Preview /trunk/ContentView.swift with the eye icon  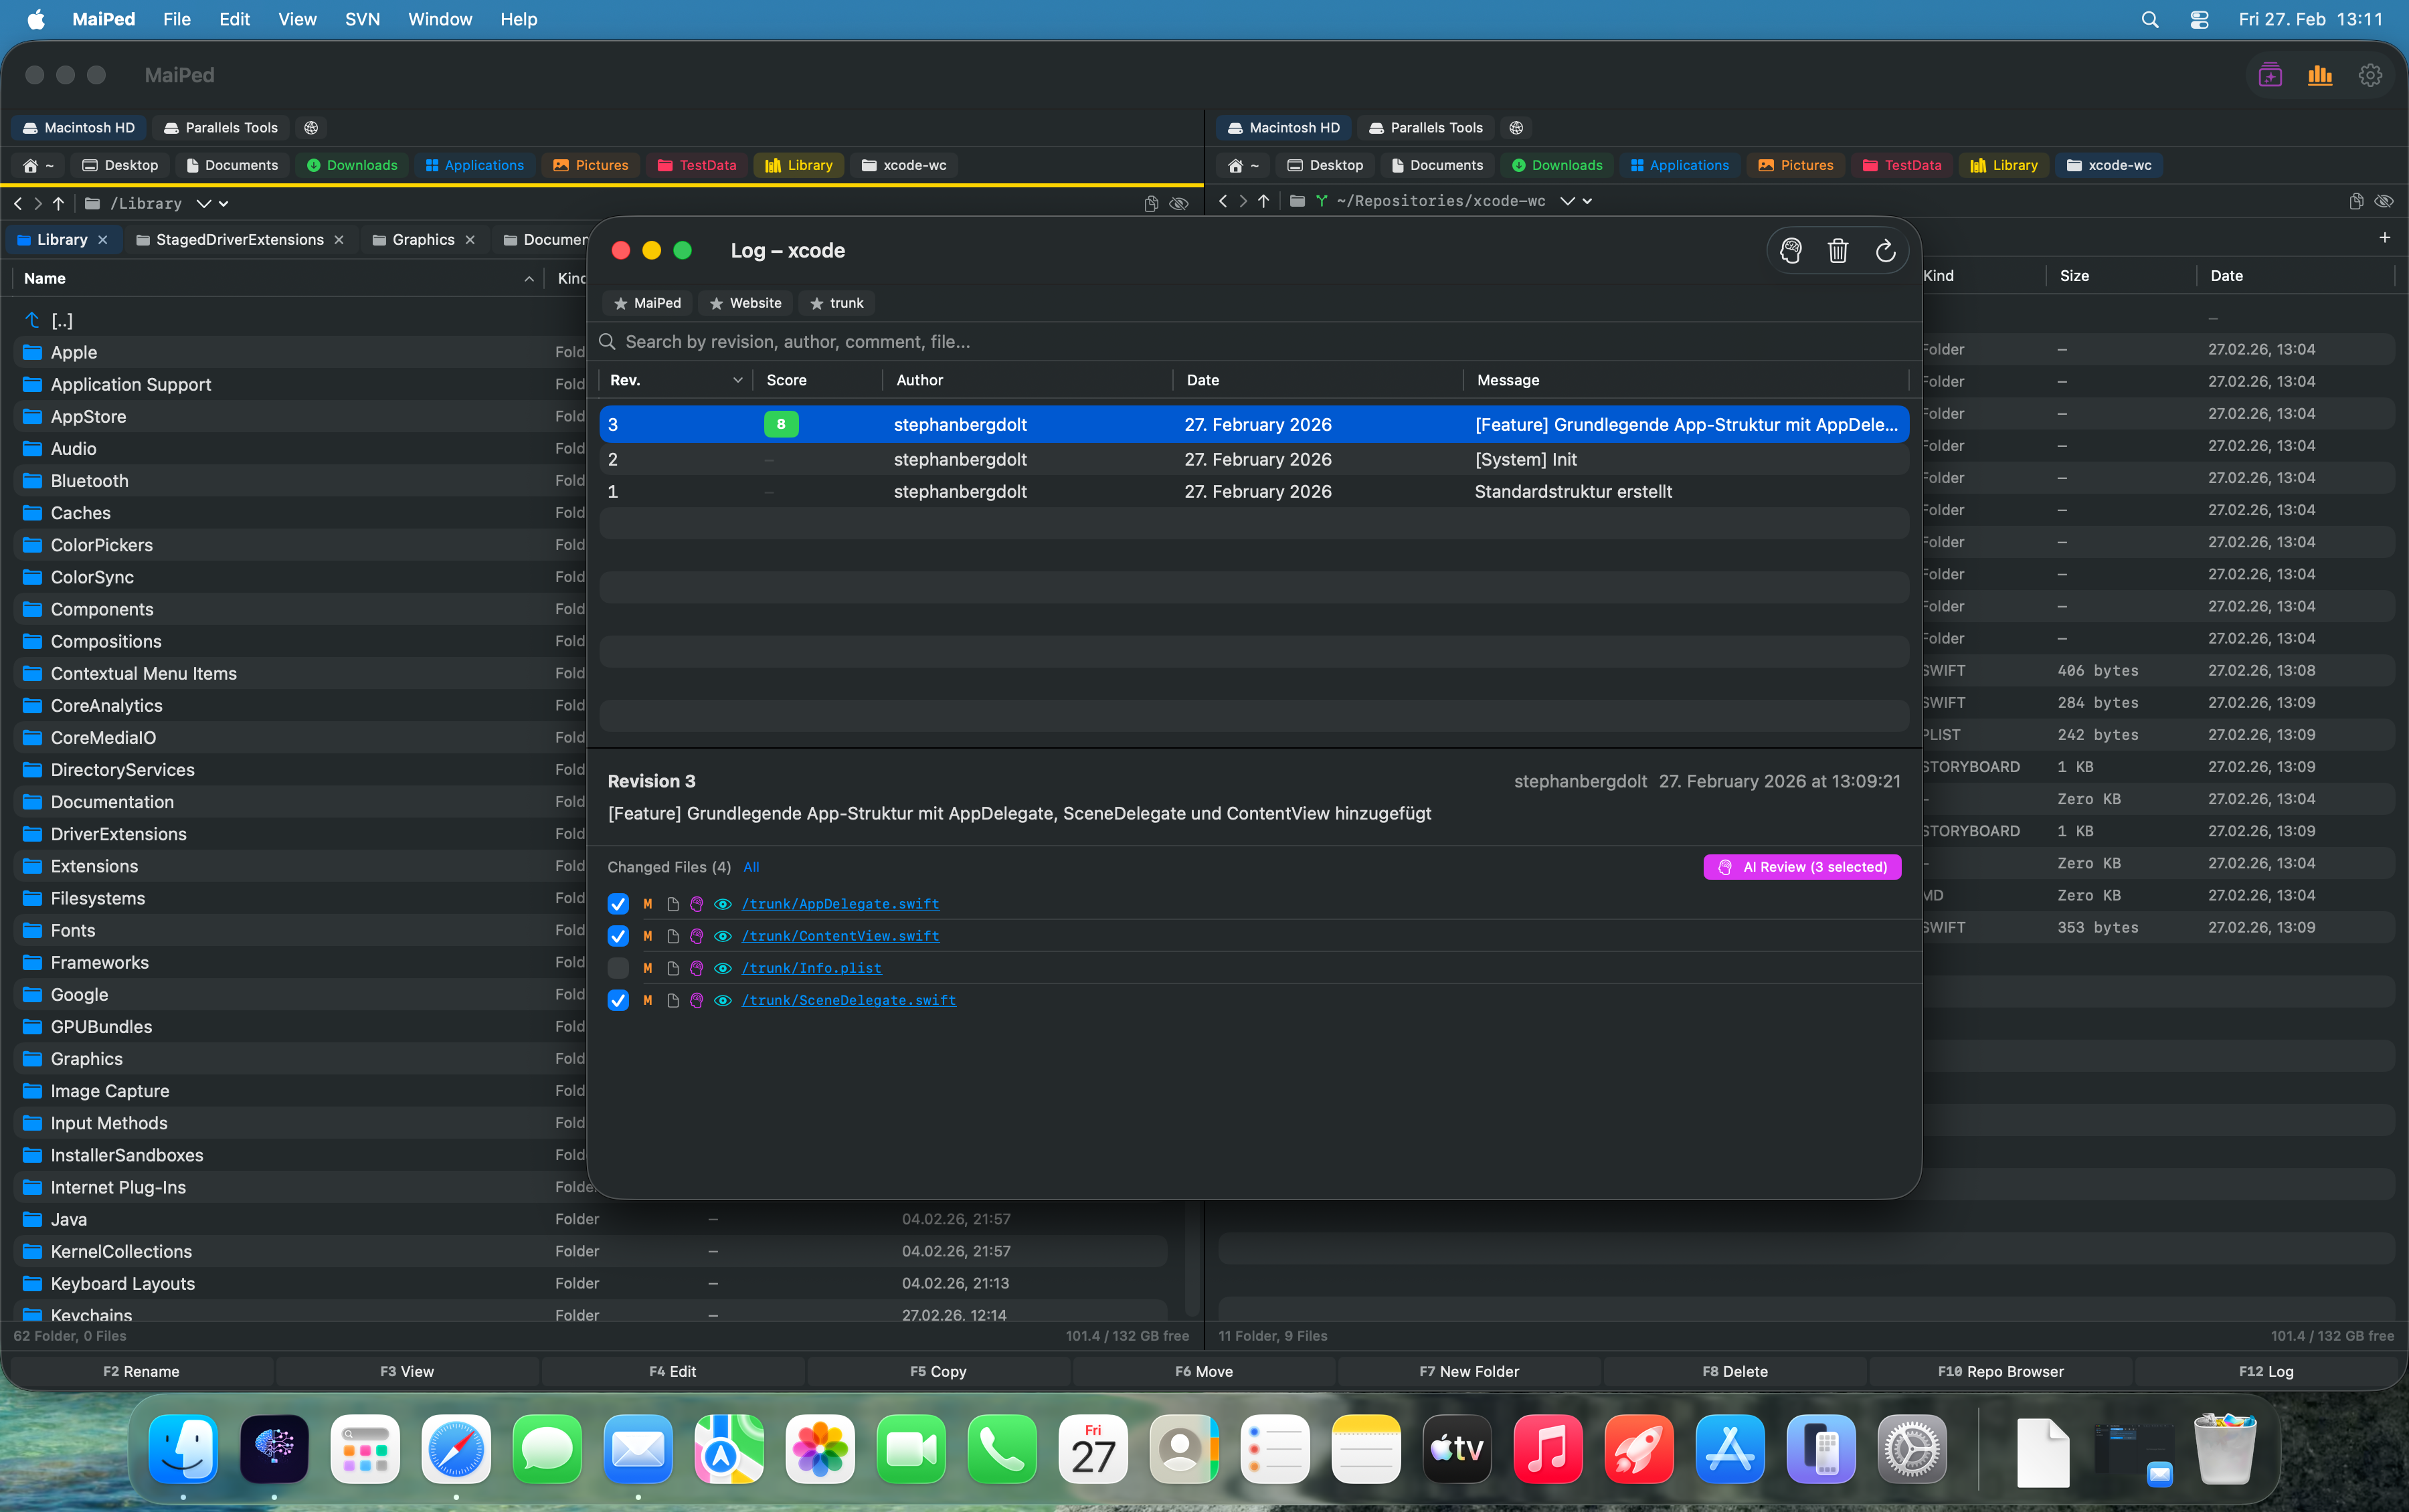coord(722,936)
